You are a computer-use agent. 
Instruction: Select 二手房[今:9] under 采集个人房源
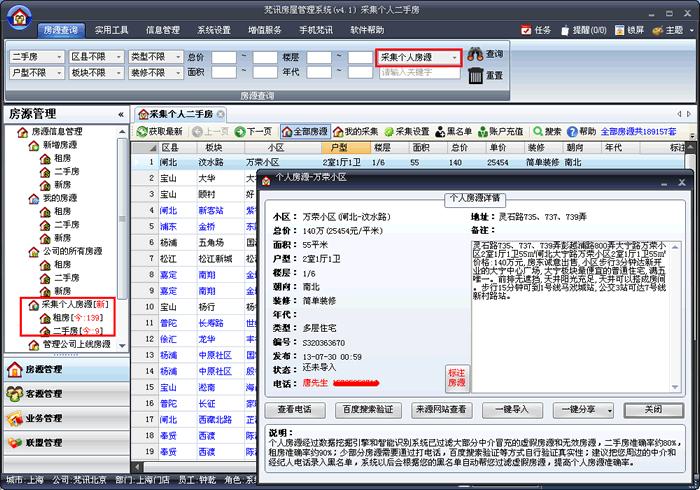click(x=72, y=331)
